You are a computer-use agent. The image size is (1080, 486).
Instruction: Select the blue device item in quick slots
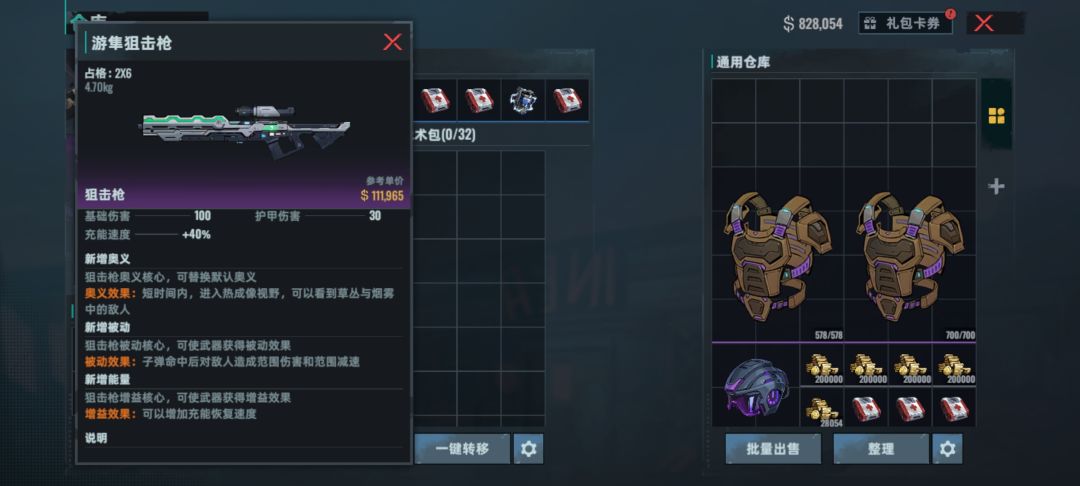(523, 100)
